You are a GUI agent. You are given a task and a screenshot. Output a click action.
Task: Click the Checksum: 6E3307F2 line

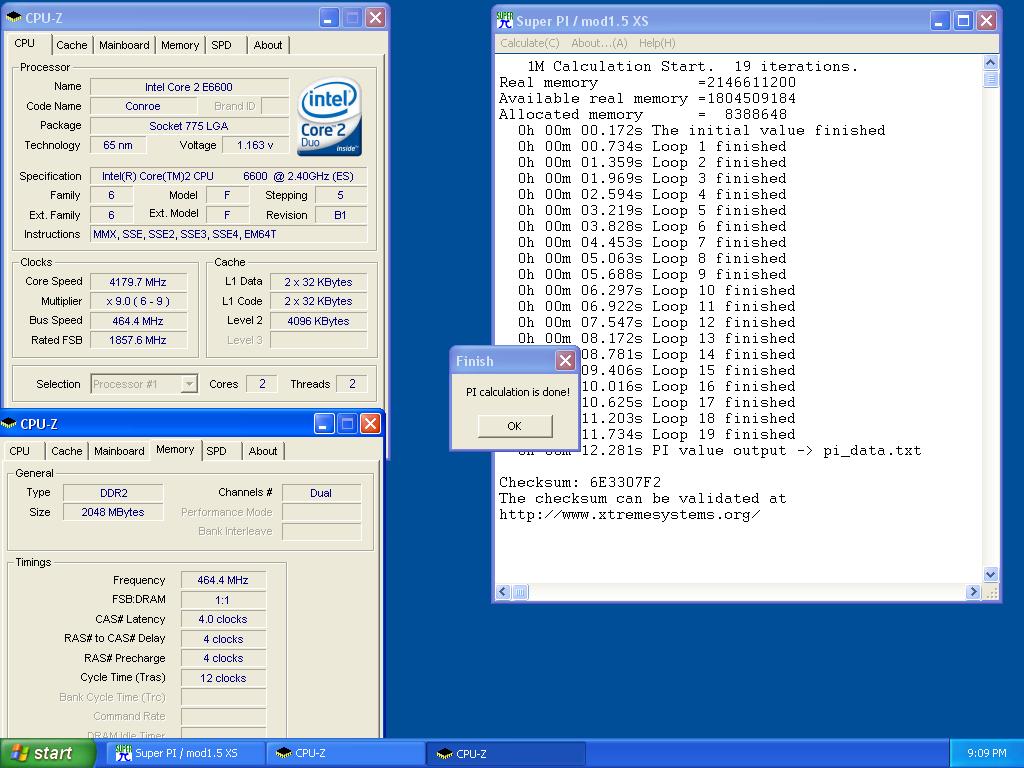coord(580,483)
